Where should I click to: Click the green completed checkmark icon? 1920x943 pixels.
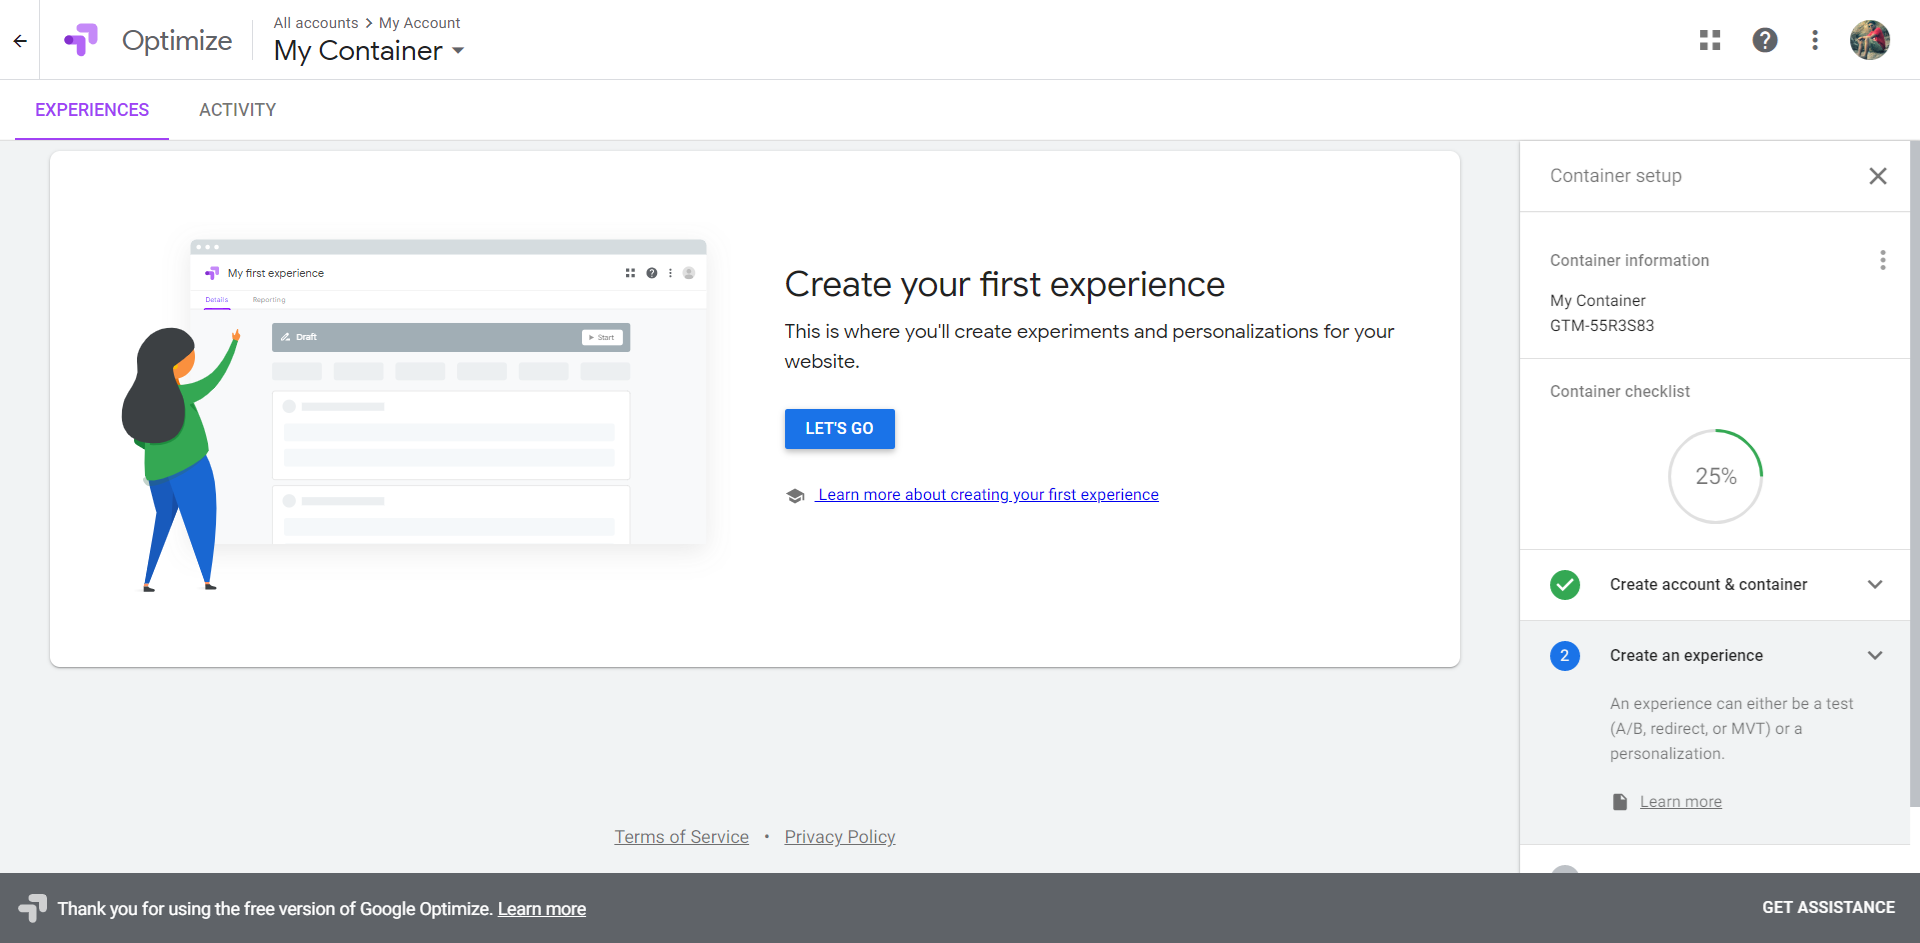1565,585
